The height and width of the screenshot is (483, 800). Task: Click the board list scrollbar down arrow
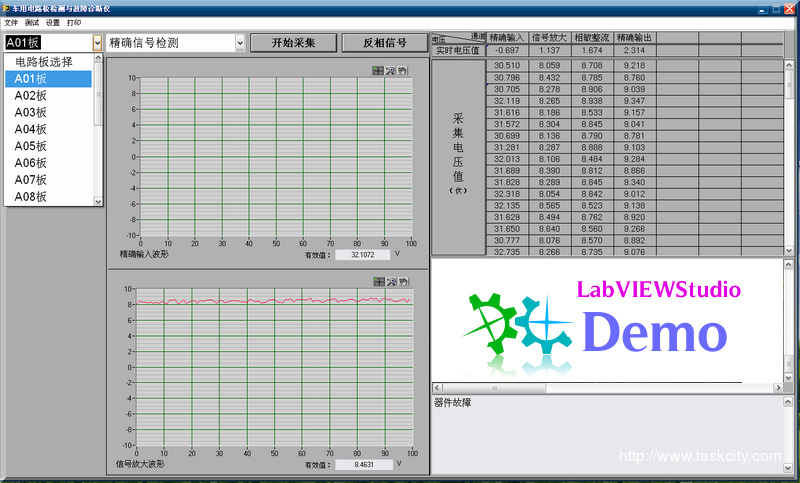tap(98, 201)
